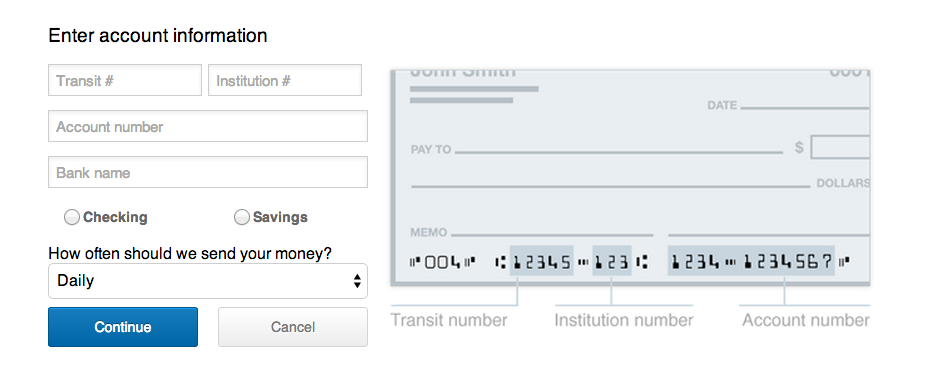Click the Transit number caption under cheque

pyautogui.click(x=449, y=320)
